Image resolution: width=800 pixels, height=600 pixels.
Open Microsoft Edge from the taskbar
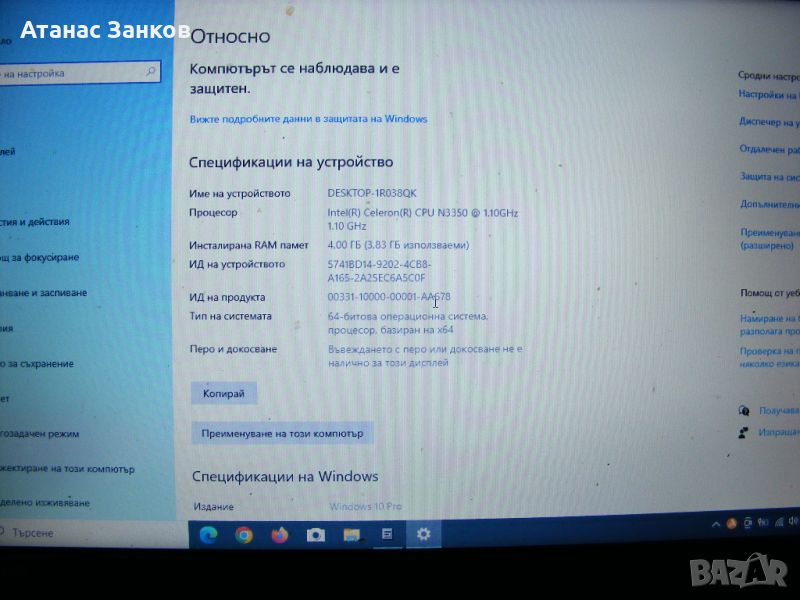(208, 534)
